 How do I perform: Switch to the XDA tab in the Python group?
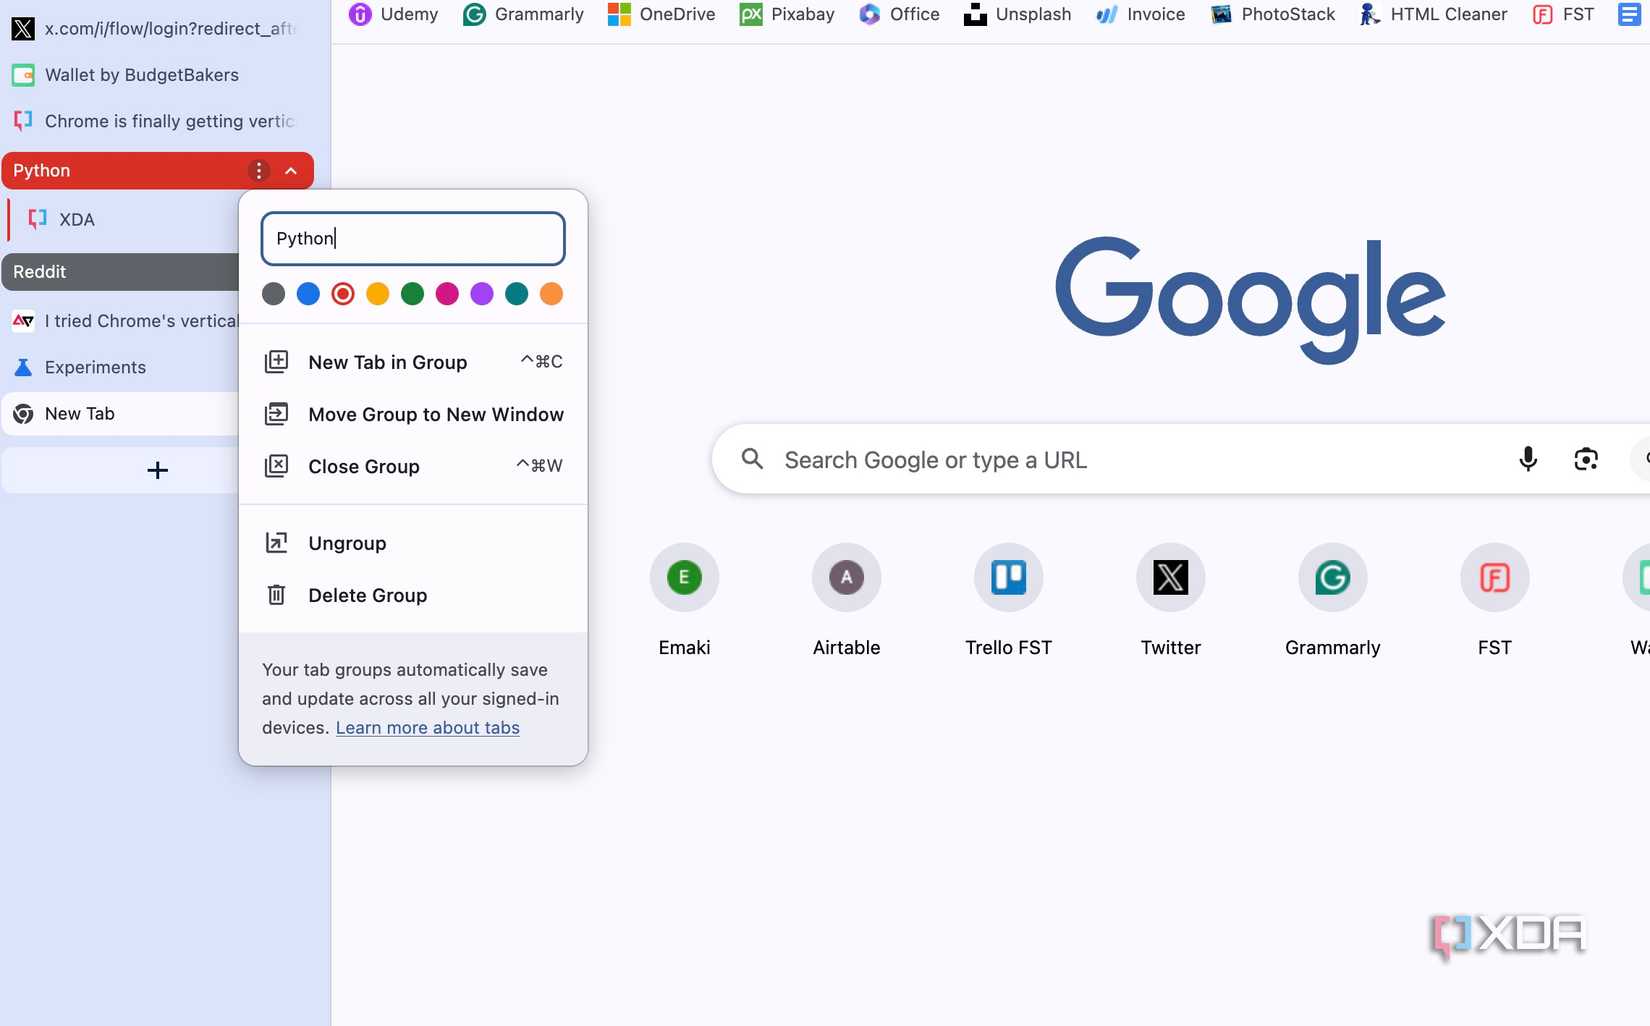(x=77, y=219)
